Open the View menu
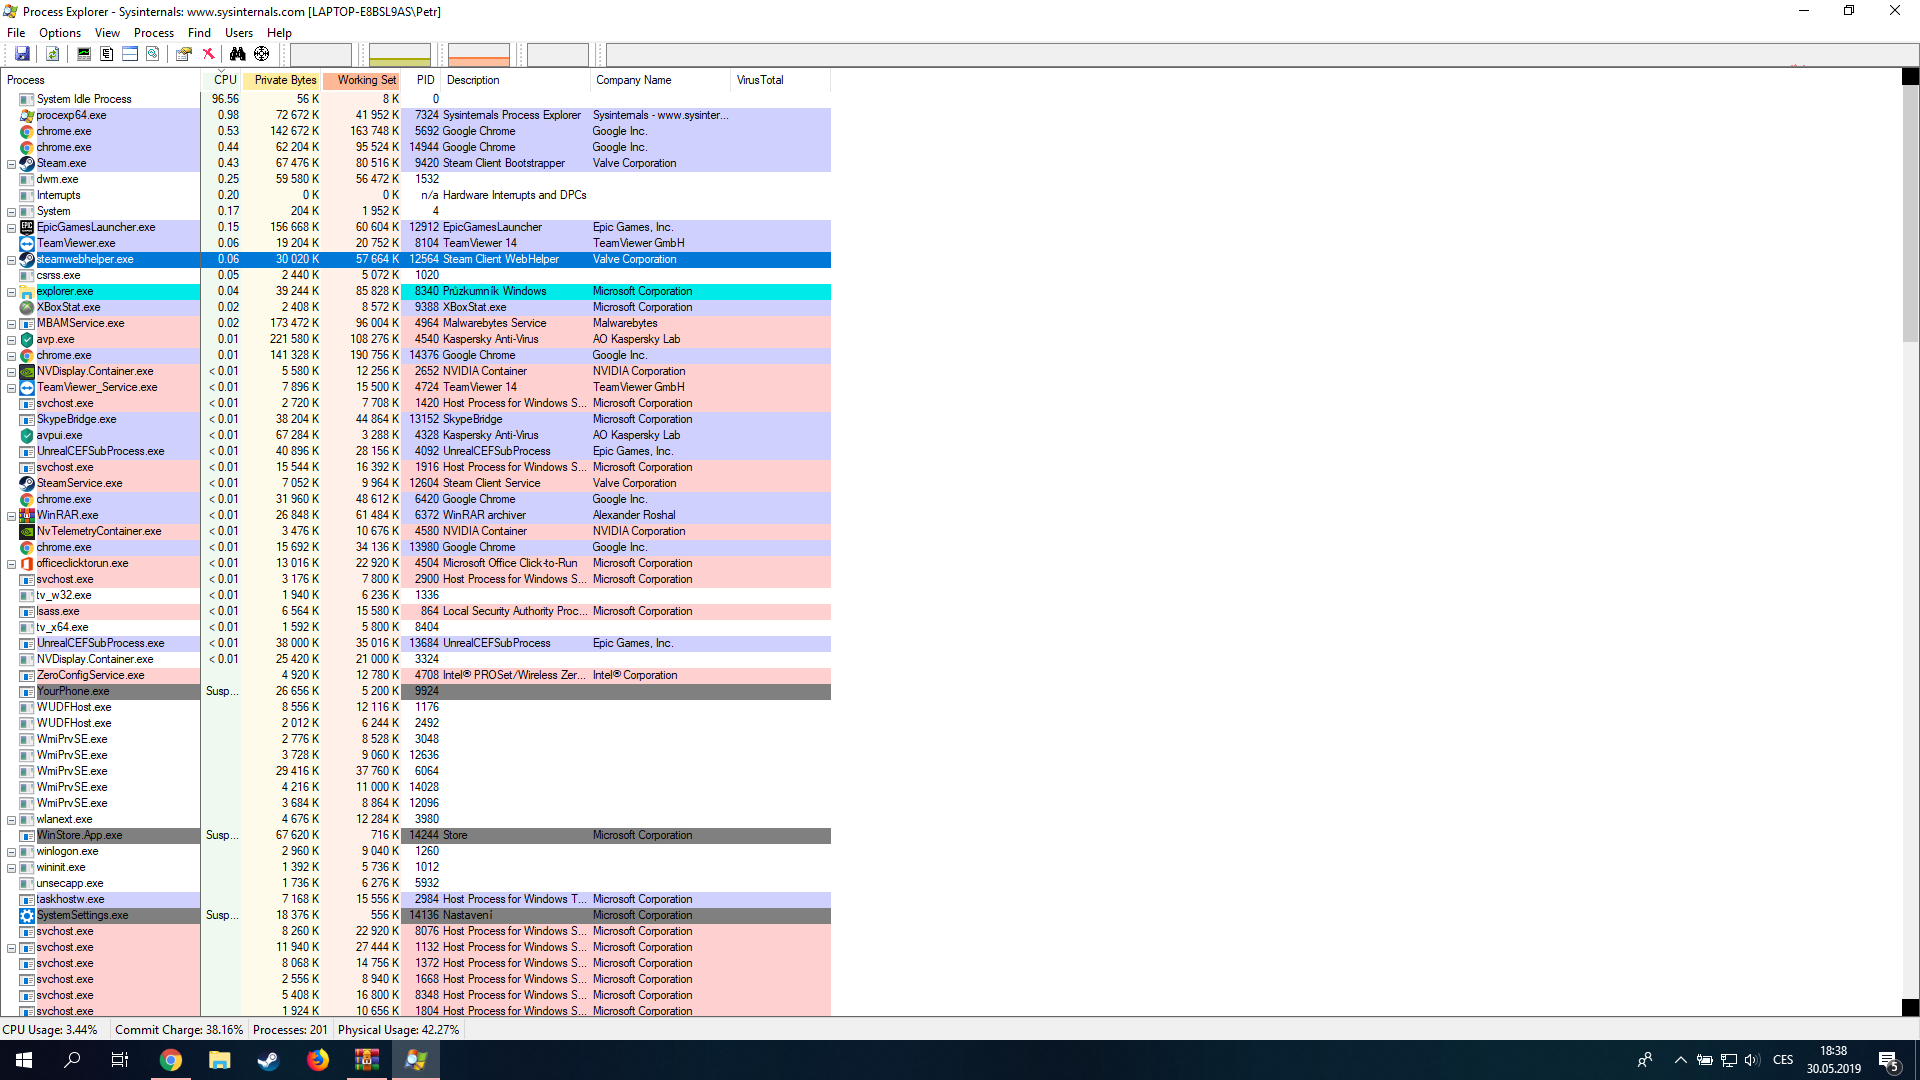 [107, 33]
